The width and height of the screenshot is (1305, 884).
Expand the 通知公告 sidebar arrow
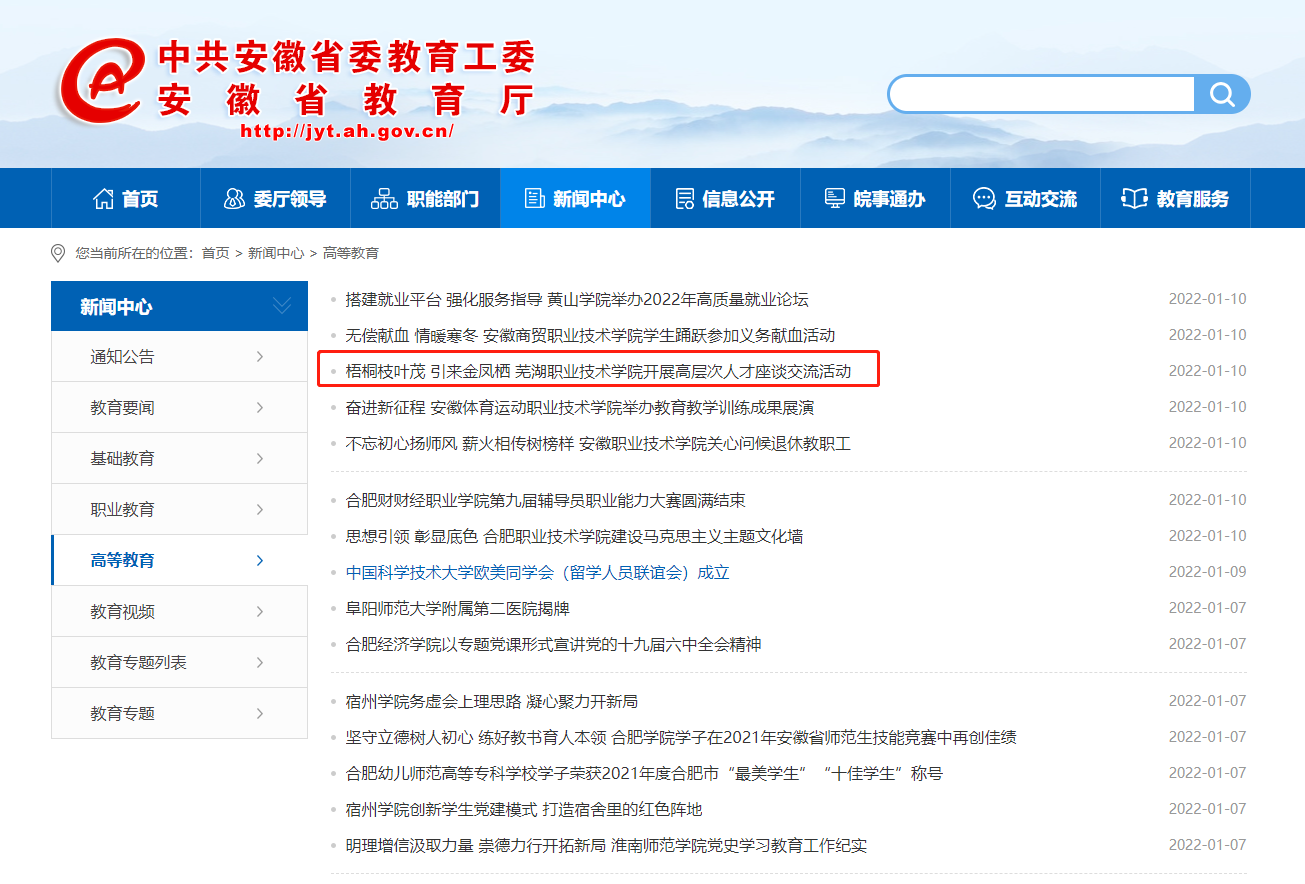point(260,357)
